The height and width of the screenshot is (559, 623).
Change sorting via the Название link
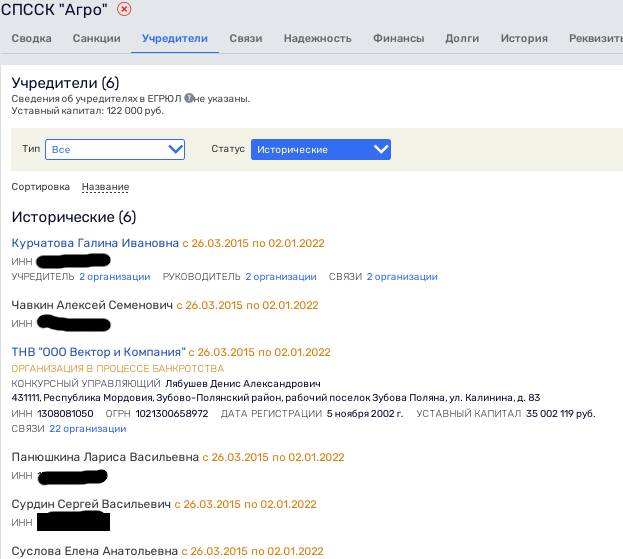[x=105, y=187]
